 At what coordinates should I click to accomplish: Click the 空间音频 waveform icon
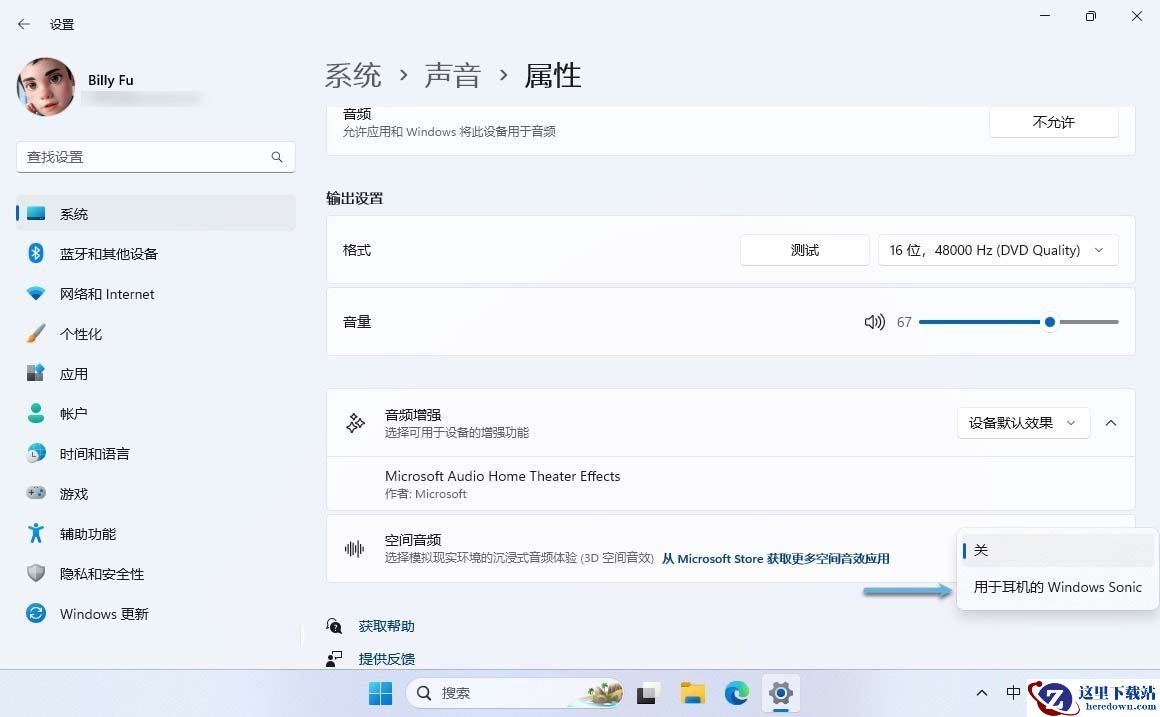click(354, 549)
